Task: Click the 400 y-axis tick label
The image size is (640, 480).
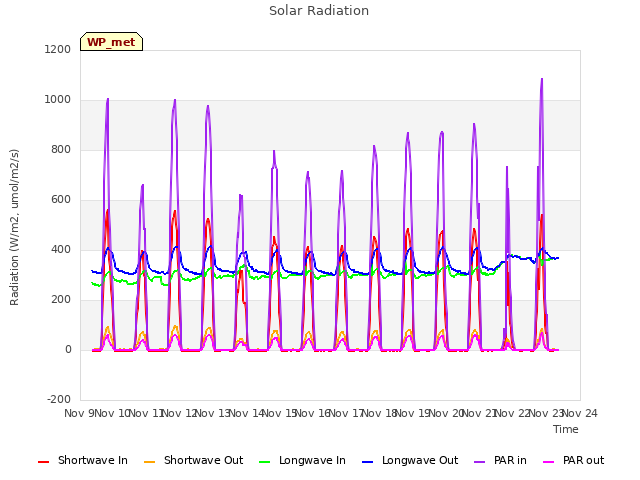Action: tap(61, 249)
